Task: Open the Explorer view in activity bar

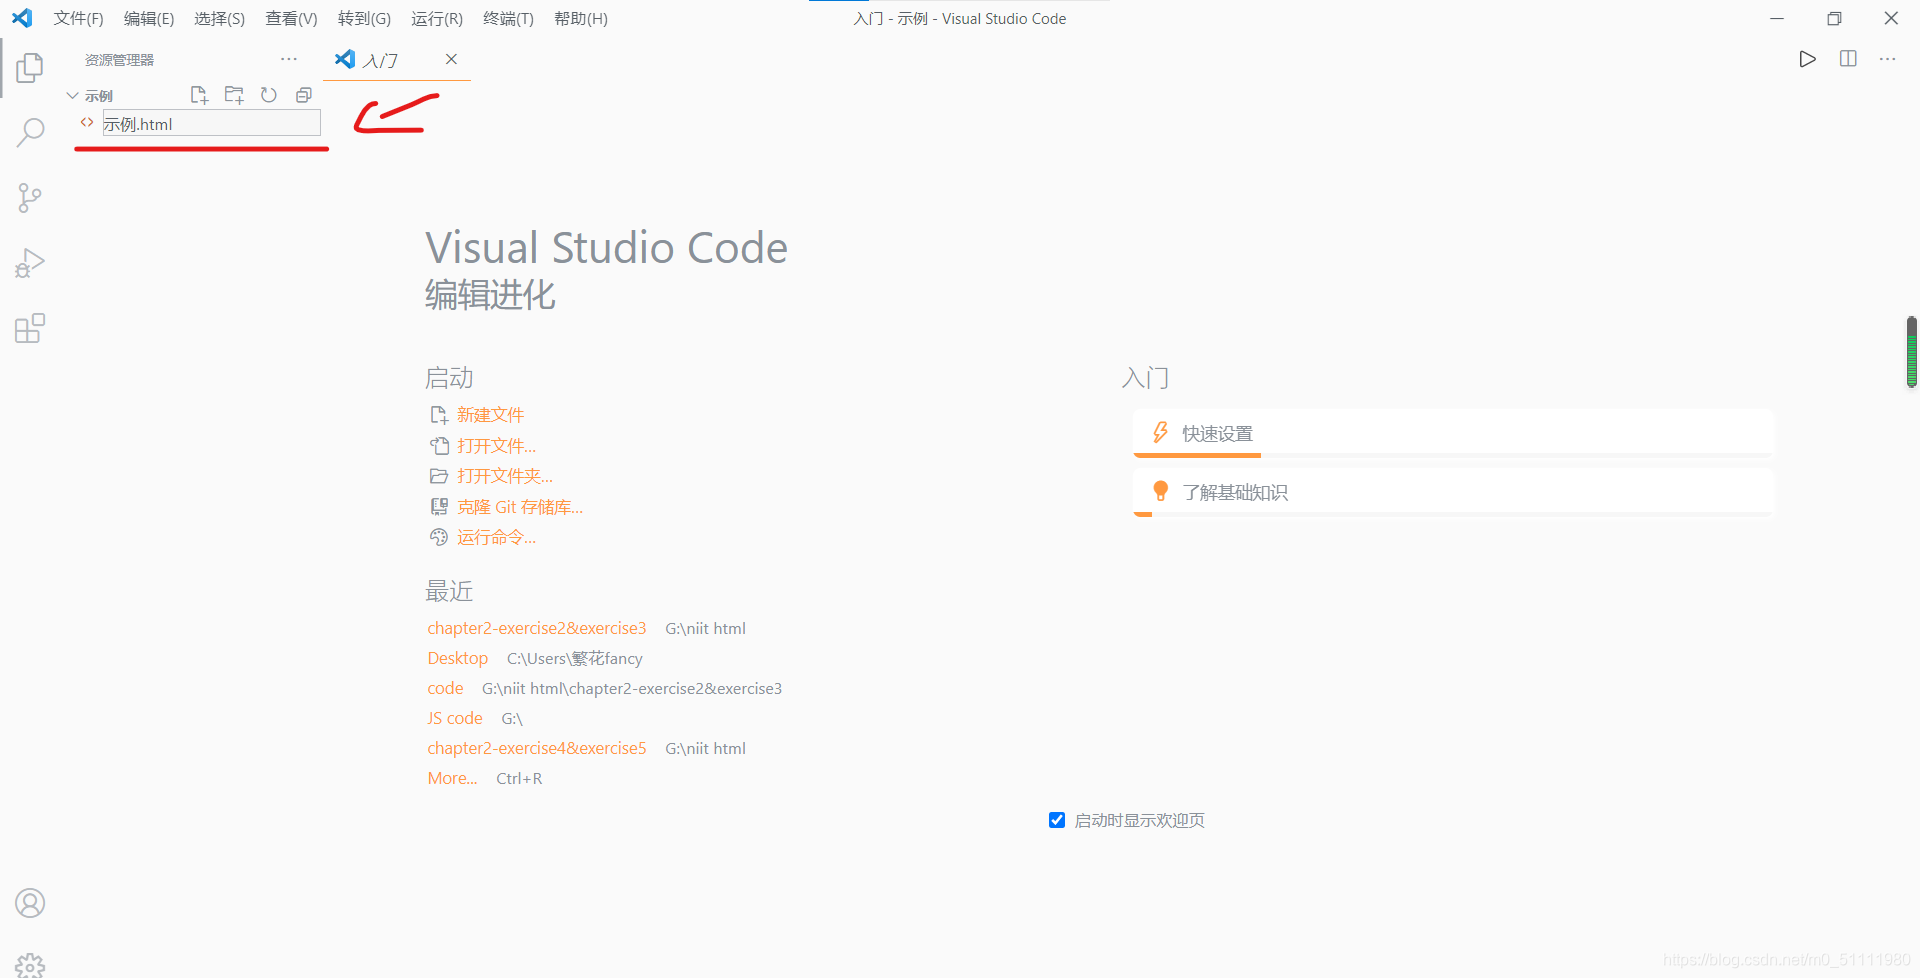Action: point(30,67)
